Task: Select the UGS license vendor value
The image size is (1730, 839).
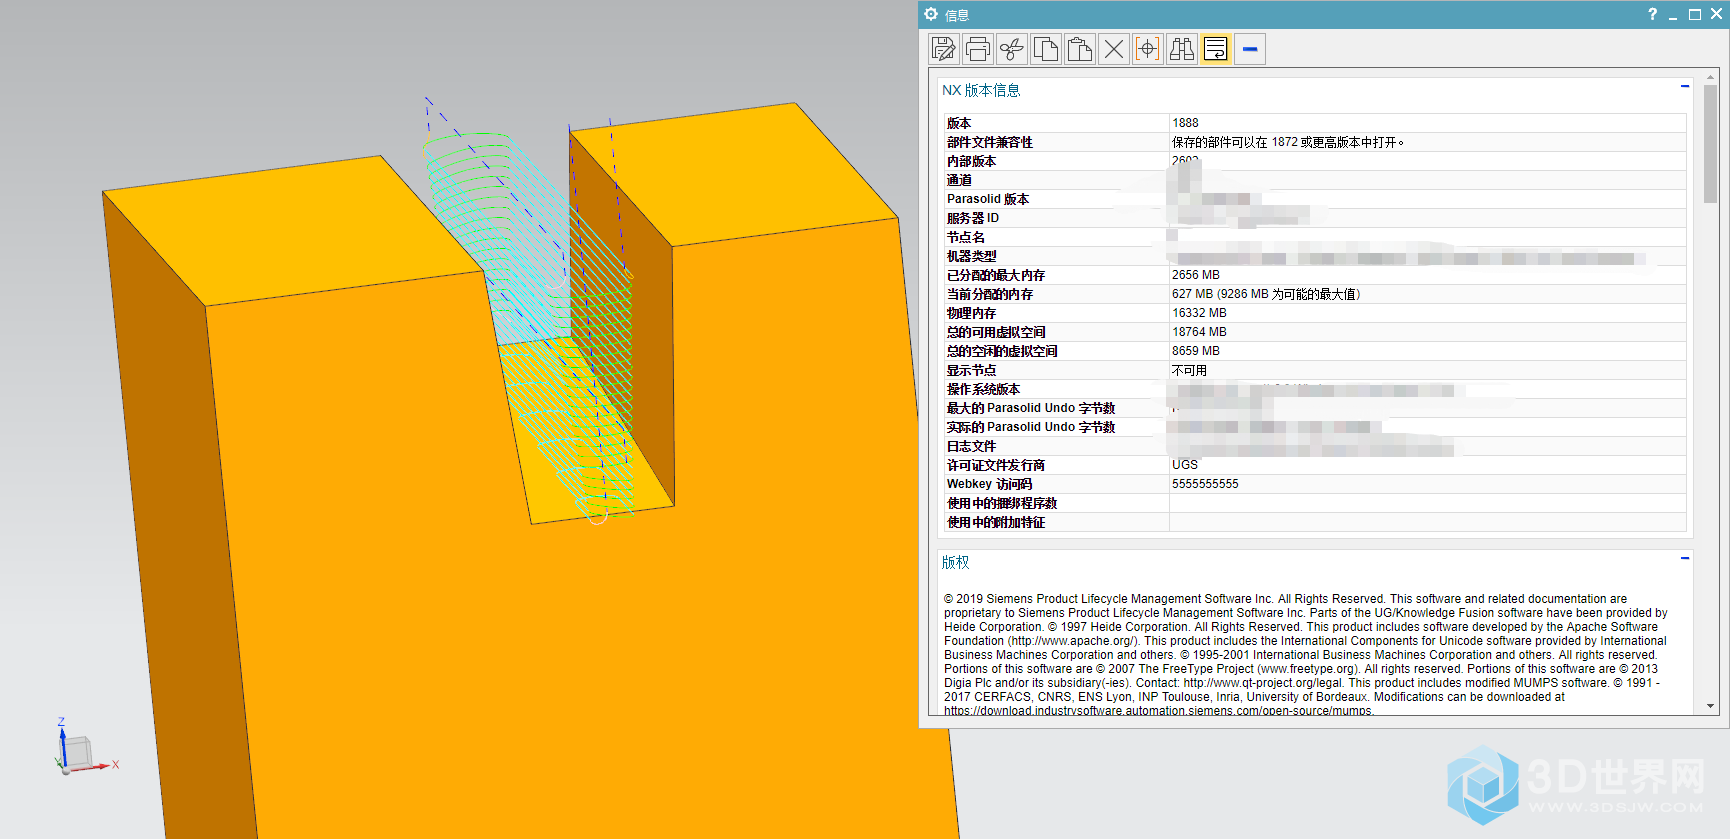Action: tap(1185, 465)
